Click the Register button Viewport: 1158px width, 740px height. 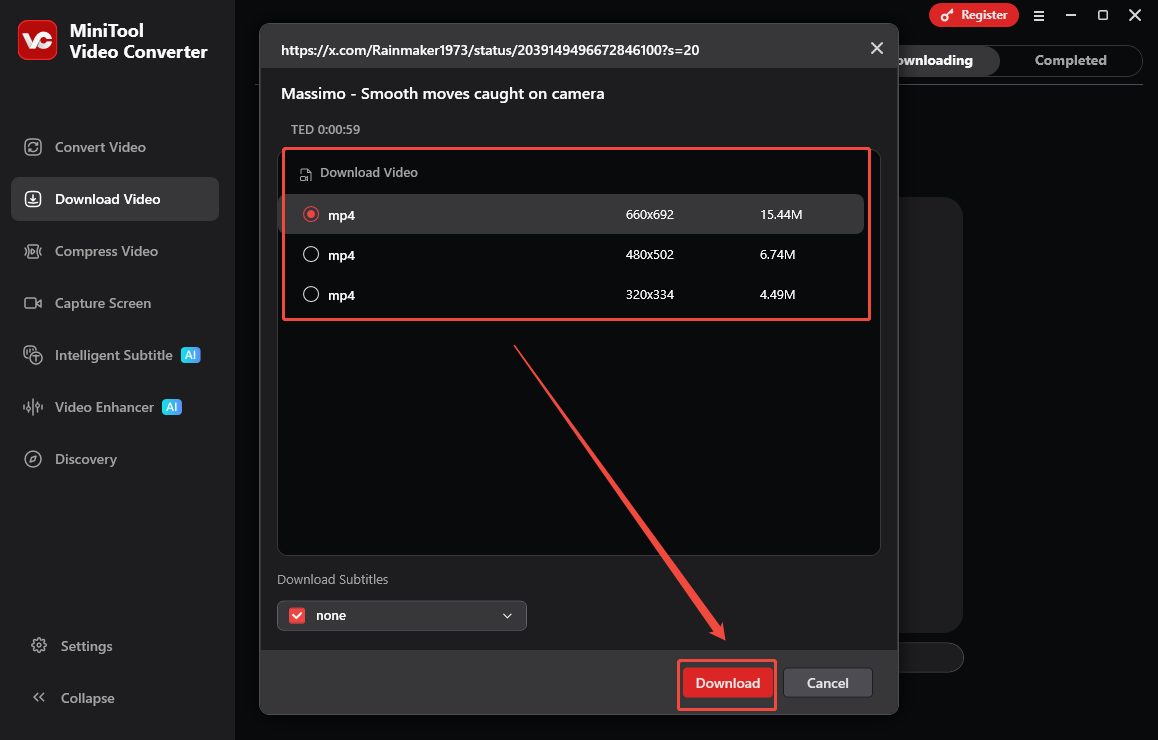click(973, 15)
